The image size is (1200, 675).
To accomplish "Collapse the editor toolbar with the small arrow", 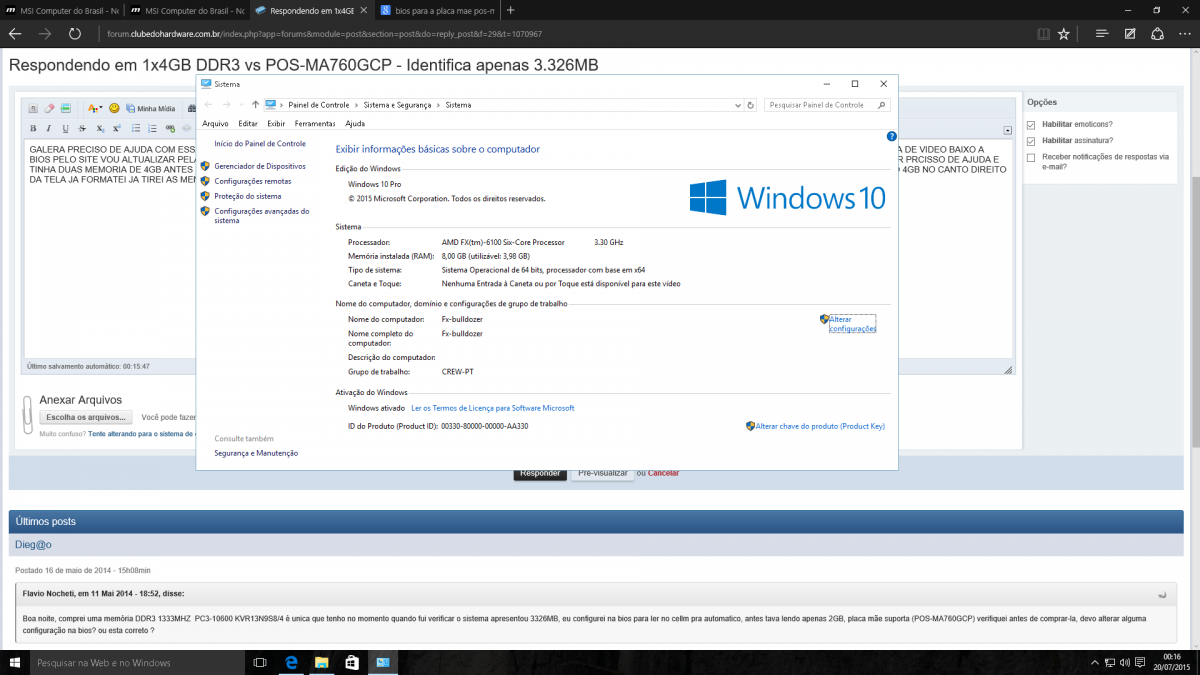I will click(1008, 130).
